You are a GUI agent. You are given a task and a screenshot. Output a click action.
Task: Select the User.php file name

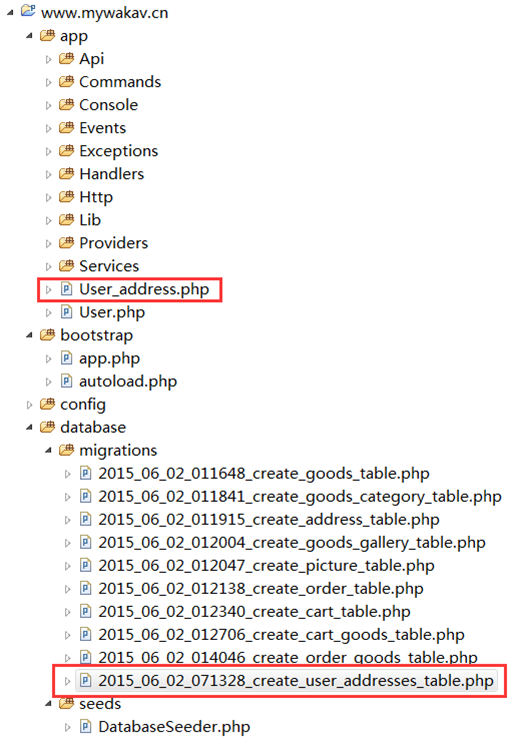112,313
